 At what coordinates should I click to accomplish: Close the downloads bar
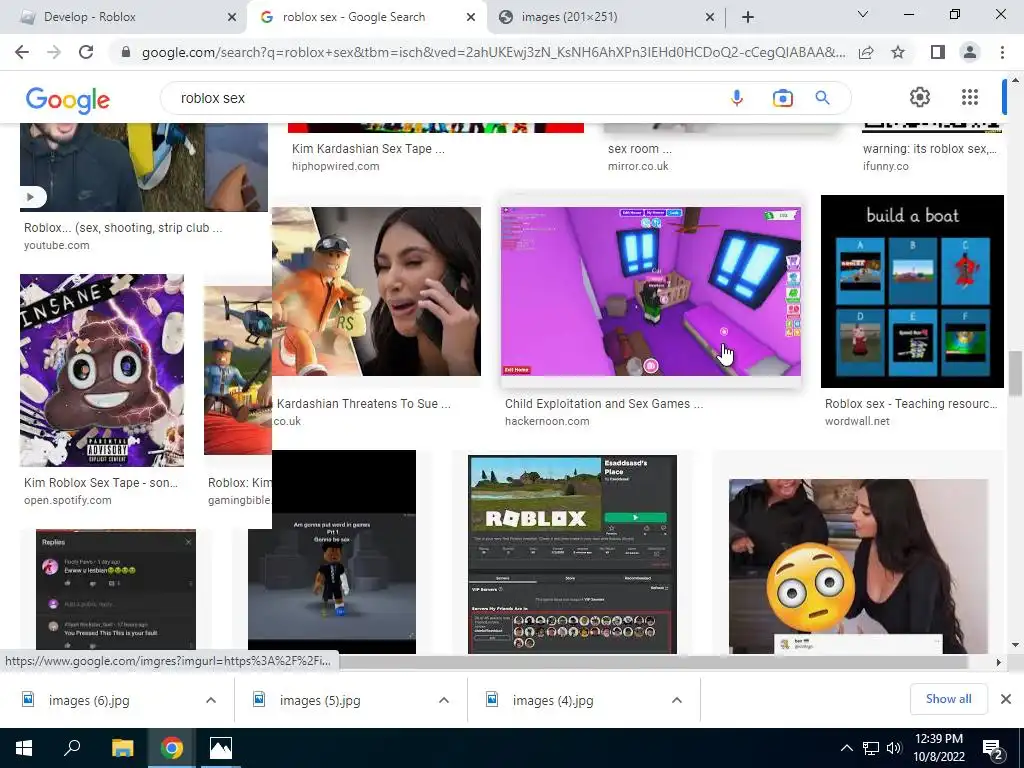pos(1006,699)
